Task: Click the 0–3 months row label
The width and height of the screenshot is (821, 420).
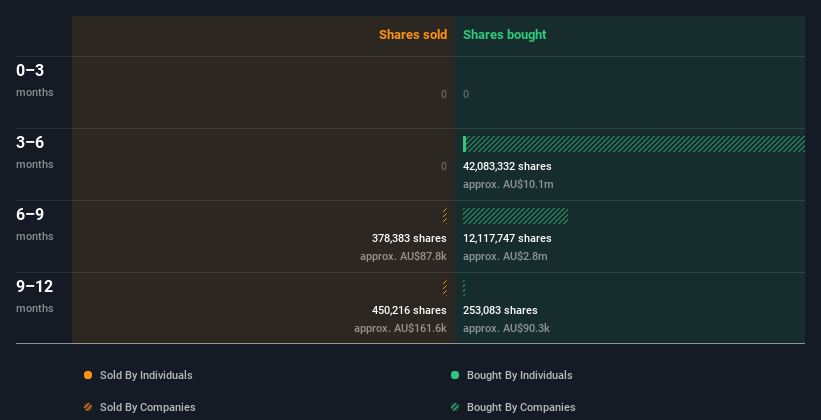Action: 35,80
